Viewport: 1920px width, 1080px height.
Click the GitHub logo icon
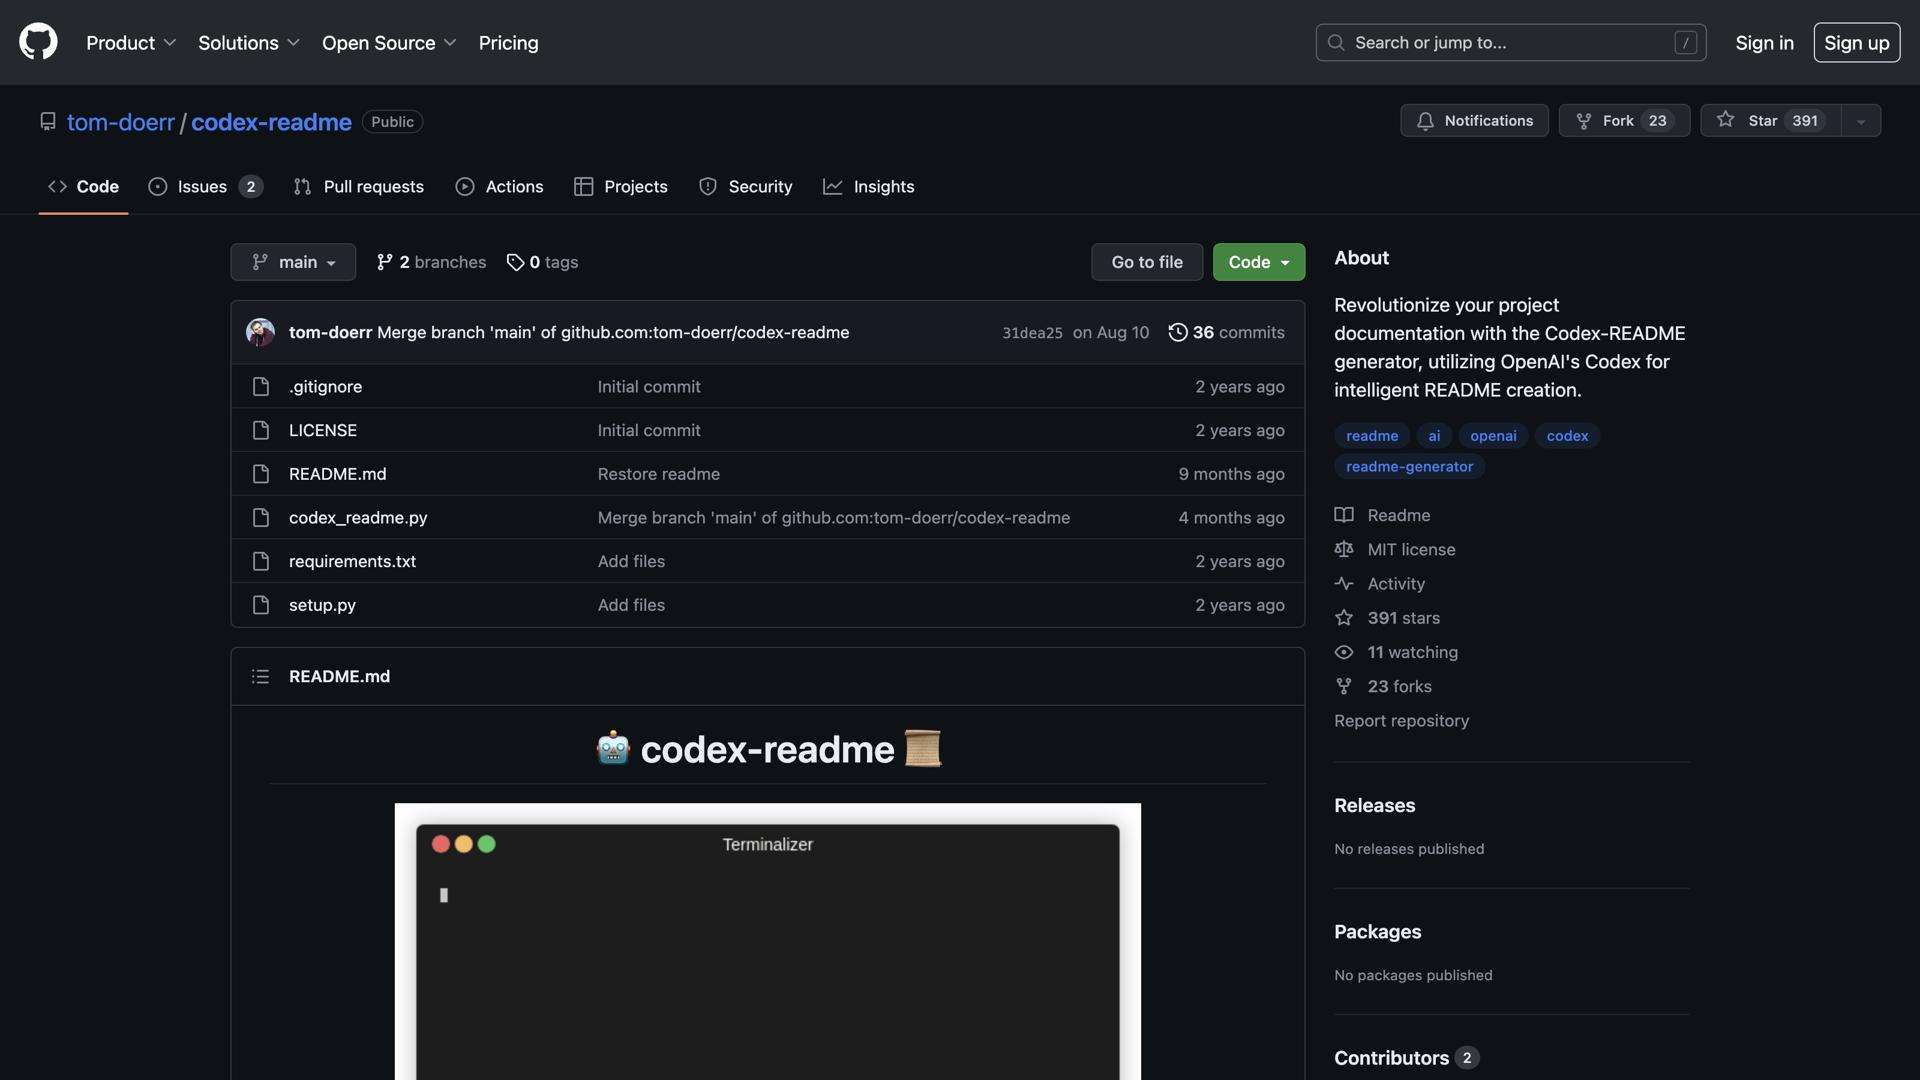(x=37, y=41)
